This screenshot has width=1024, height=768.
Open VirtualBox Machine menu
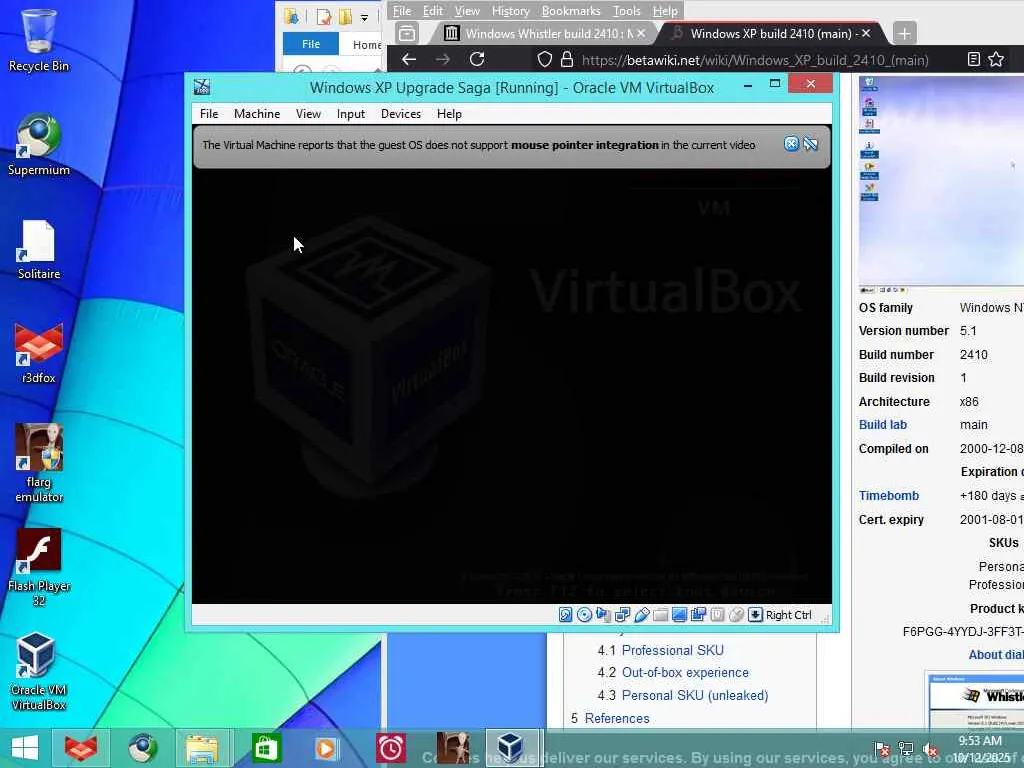257,114
